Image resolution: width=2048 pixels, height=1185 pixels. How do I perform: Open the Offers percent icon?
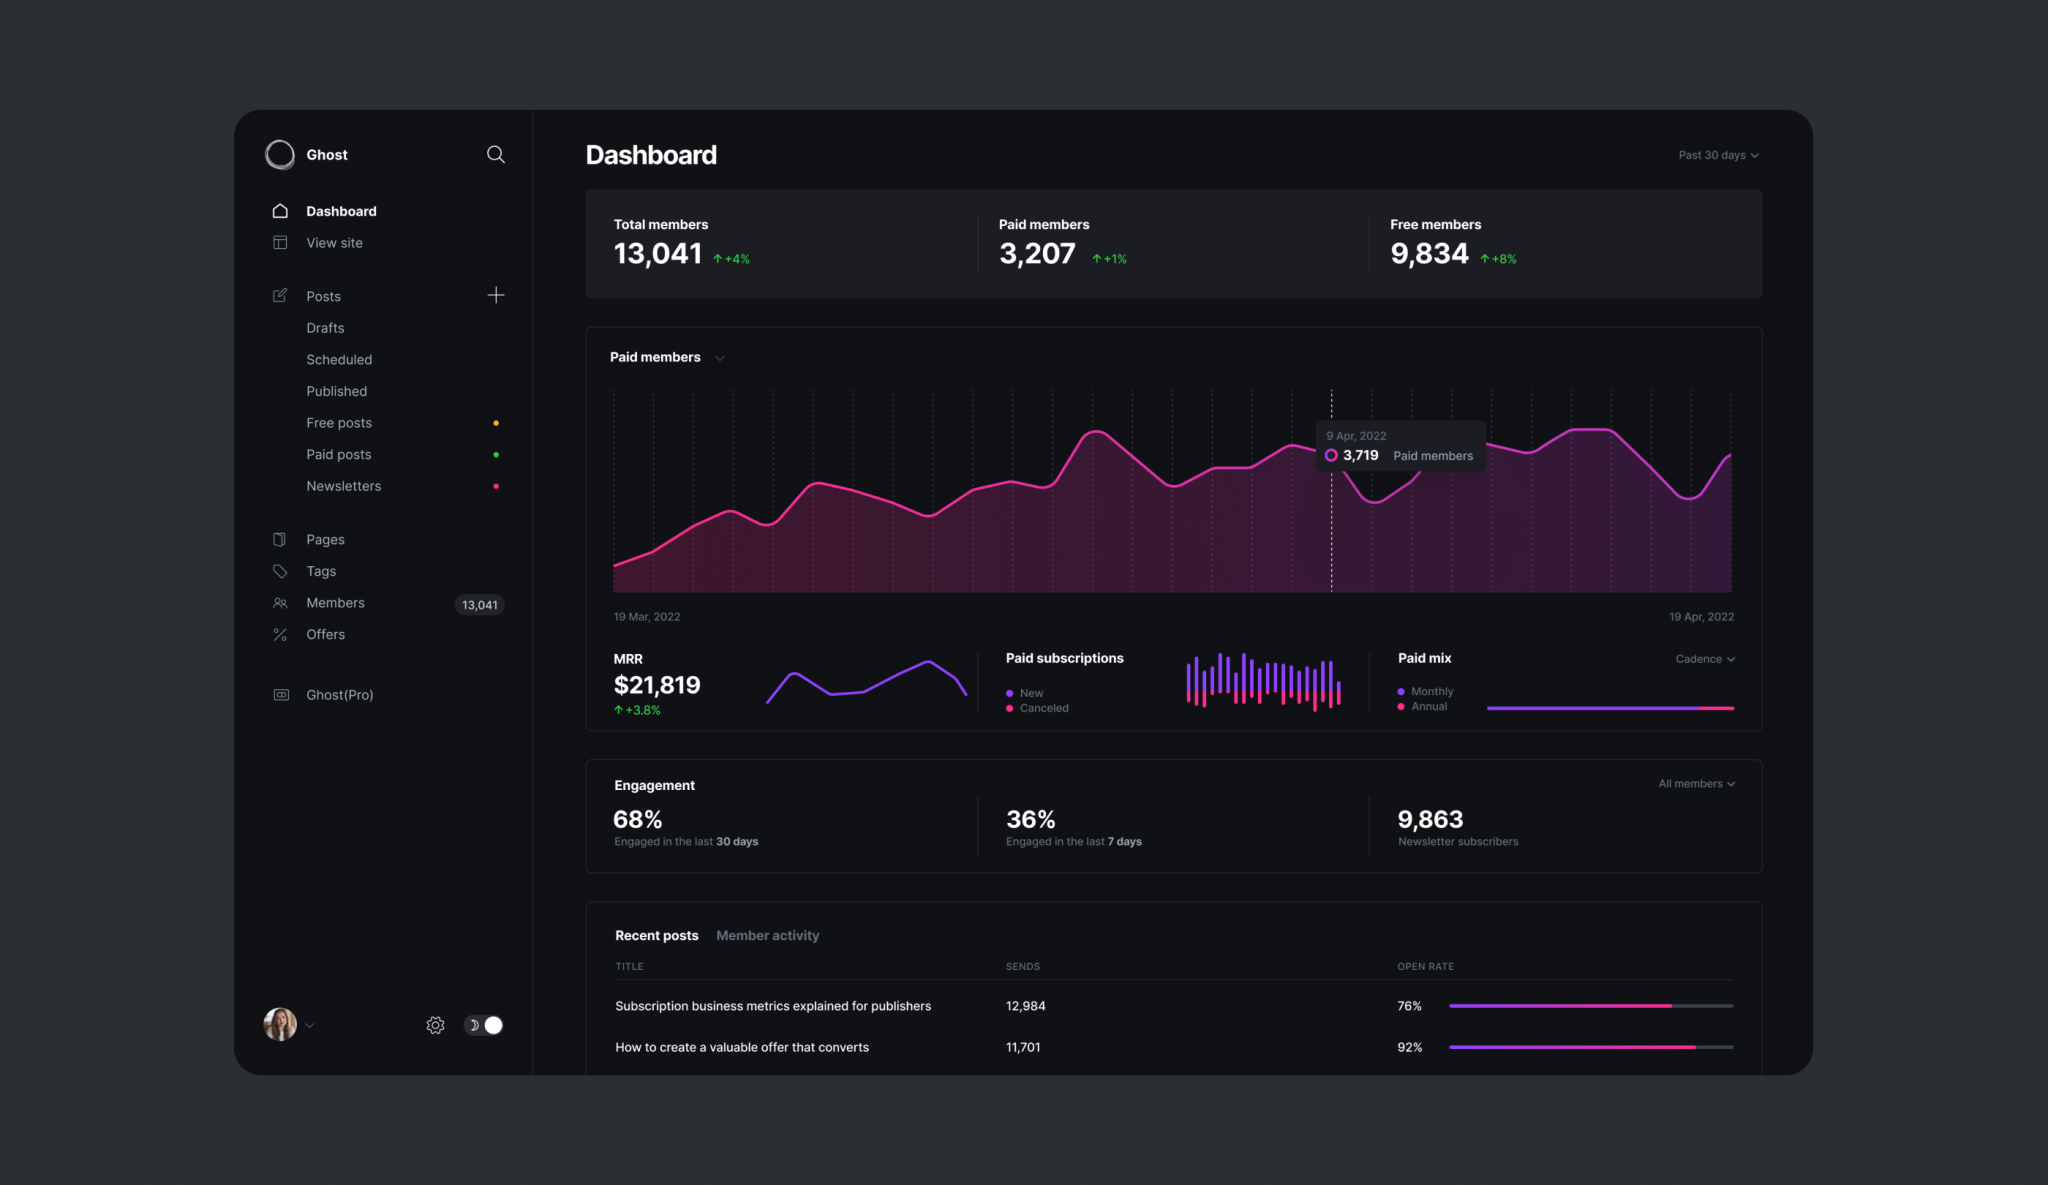click(280, 634)
